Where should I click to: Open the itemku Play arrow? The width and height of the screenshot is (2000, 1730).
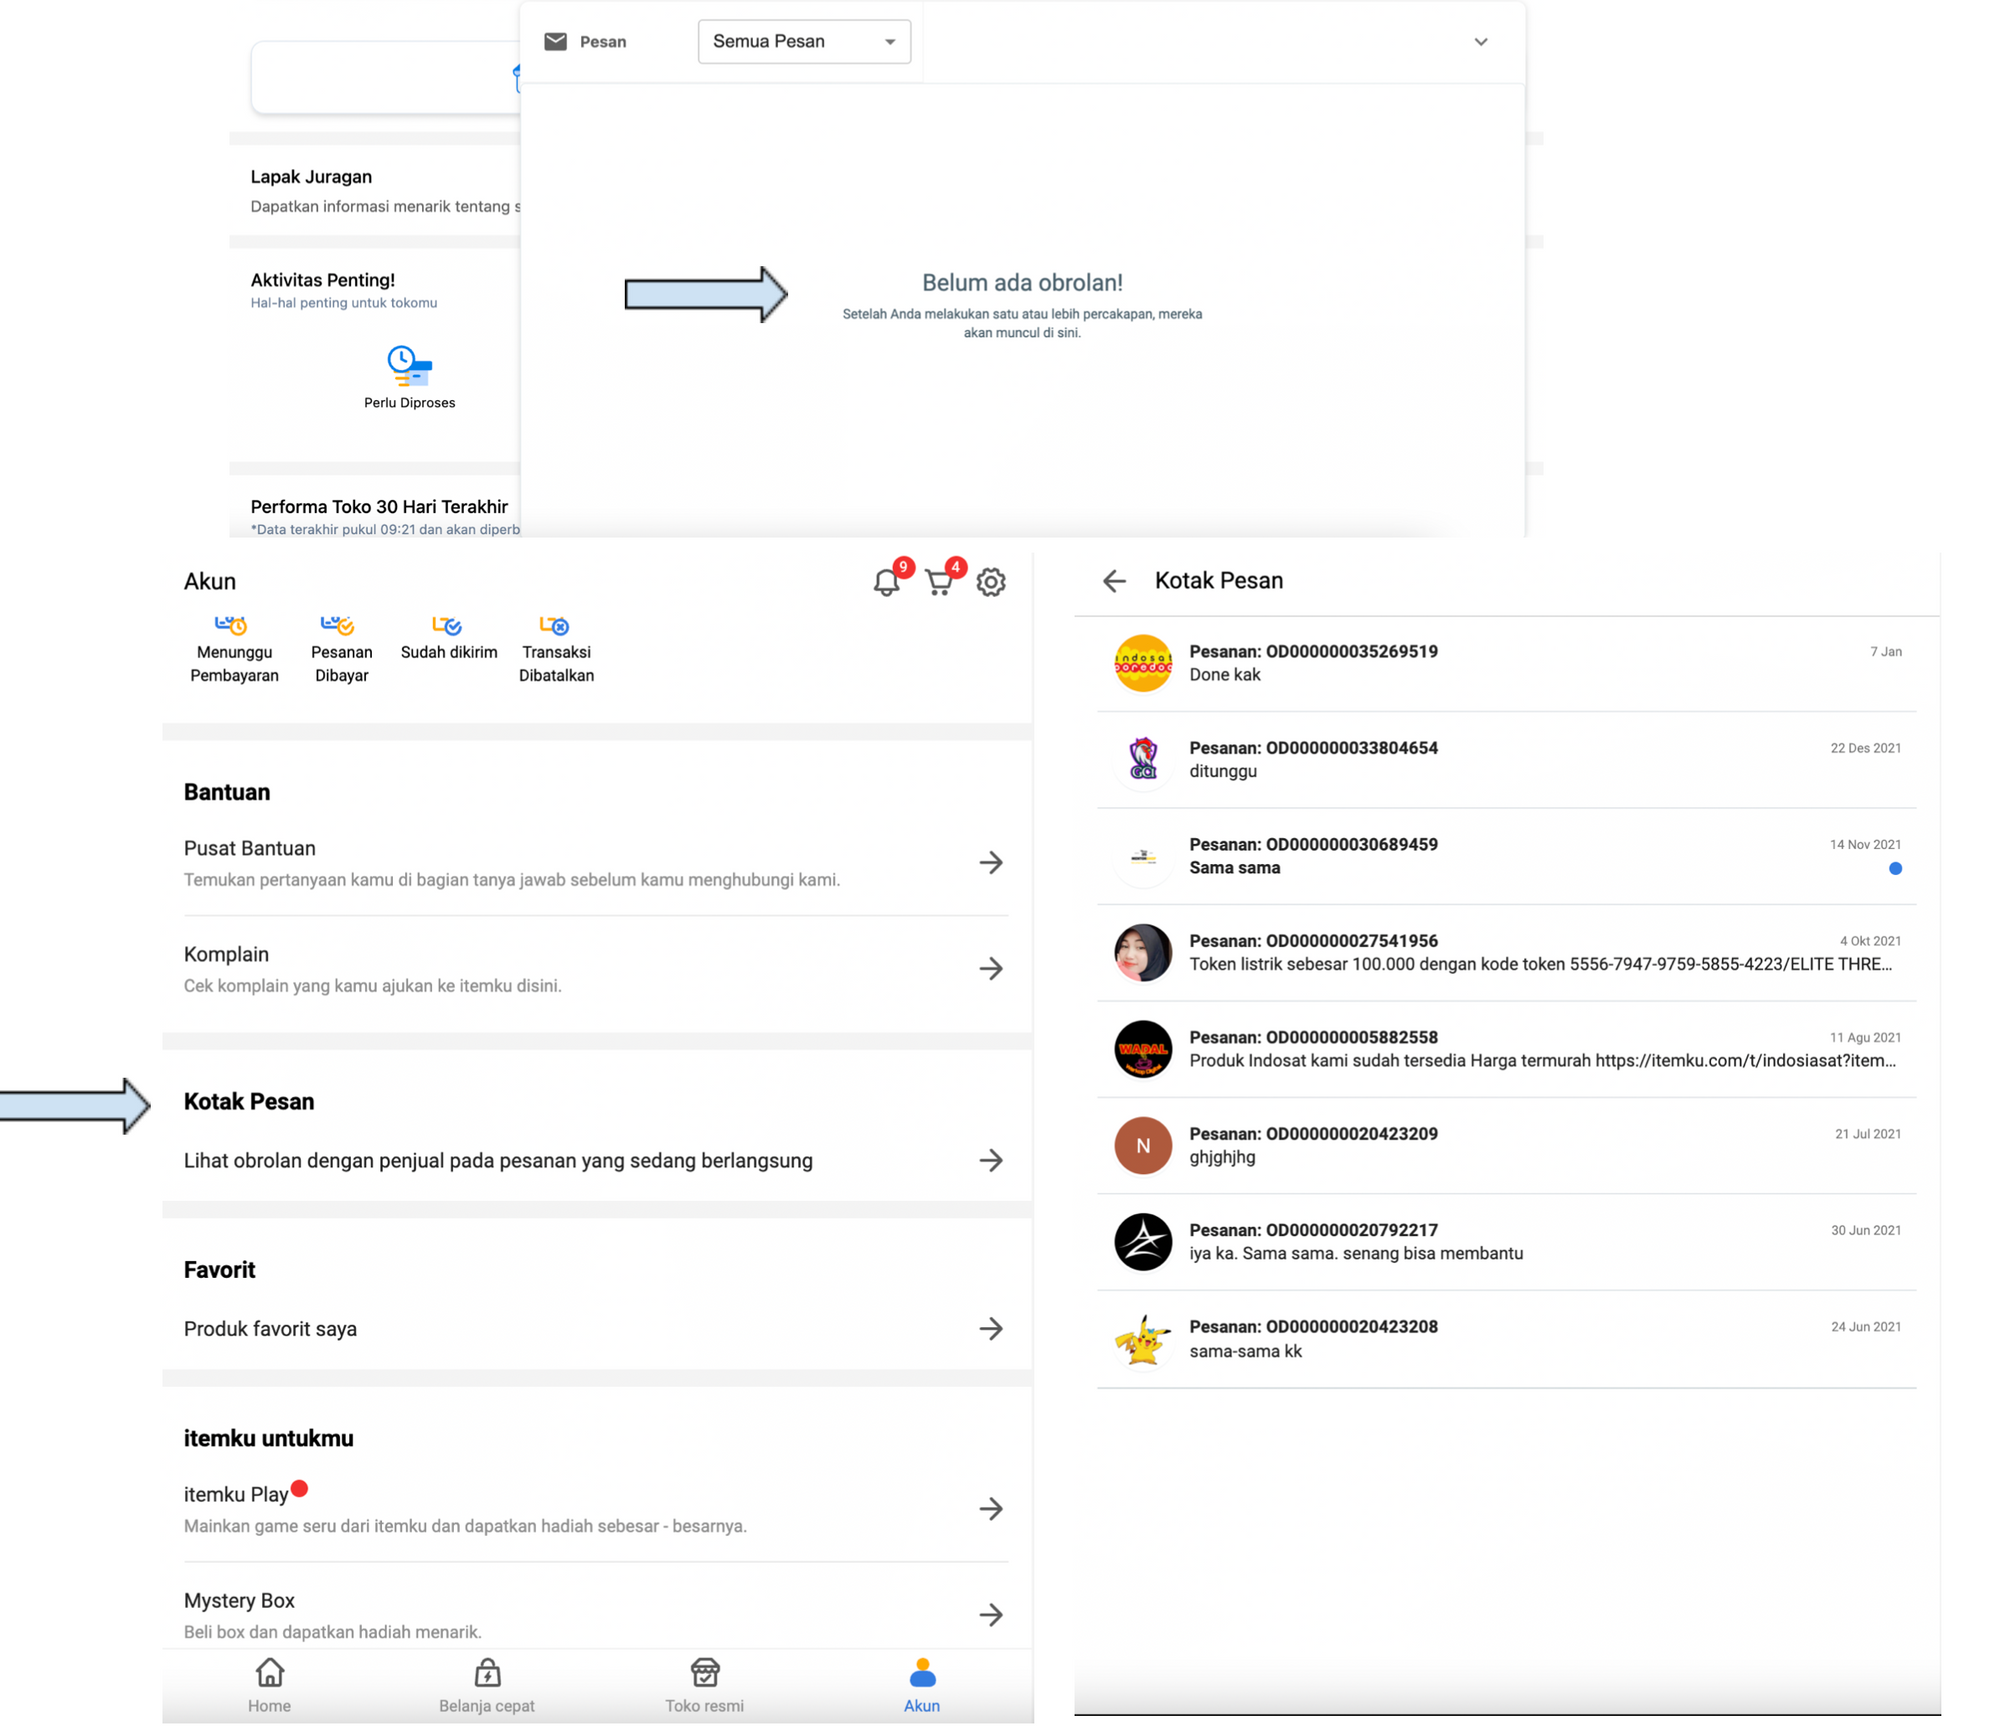pos(990,1509)
